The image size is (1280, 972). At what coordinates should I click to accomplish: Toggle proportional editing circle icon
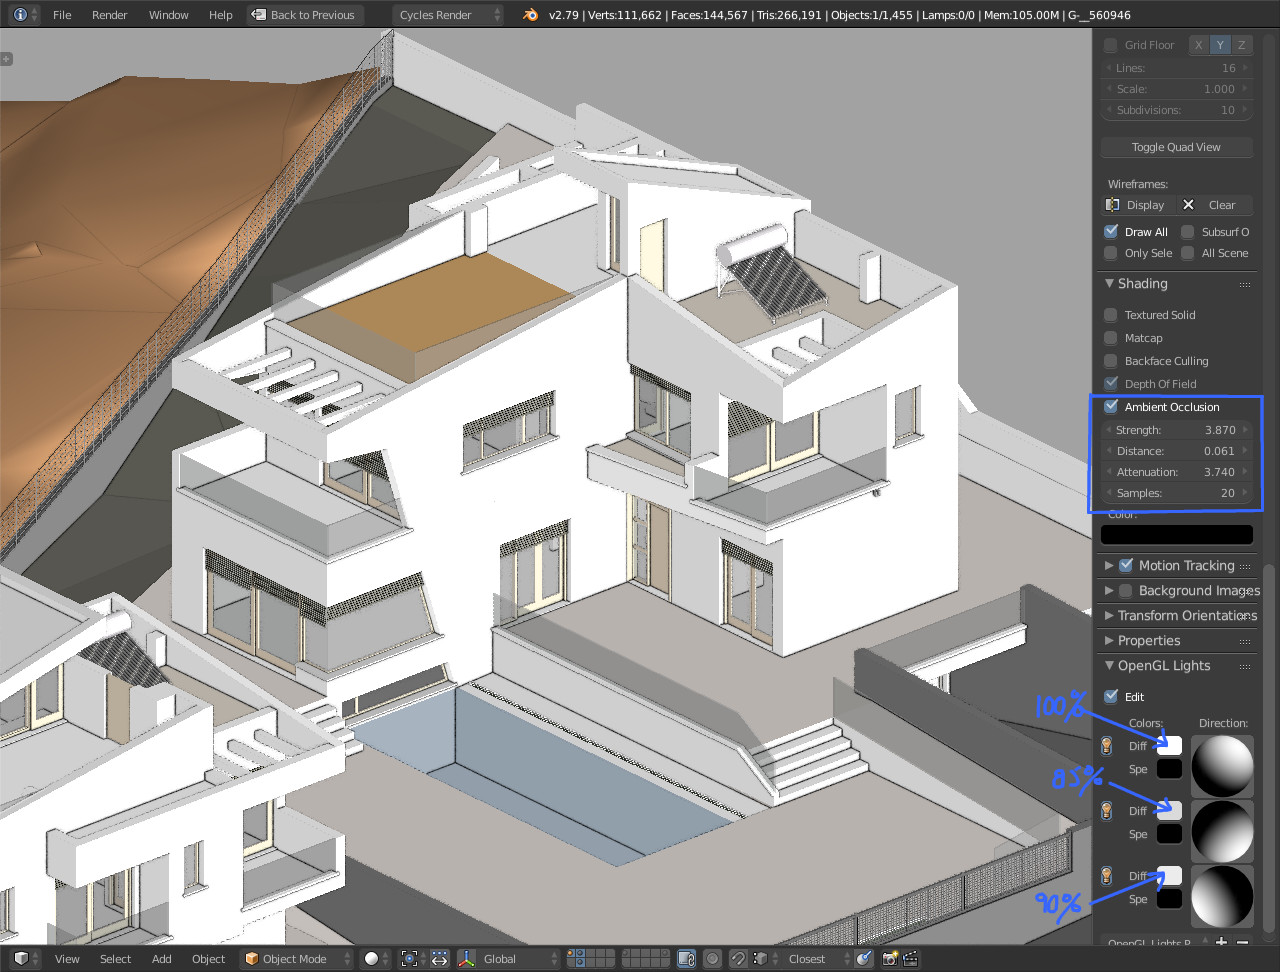tap(712, 959)
